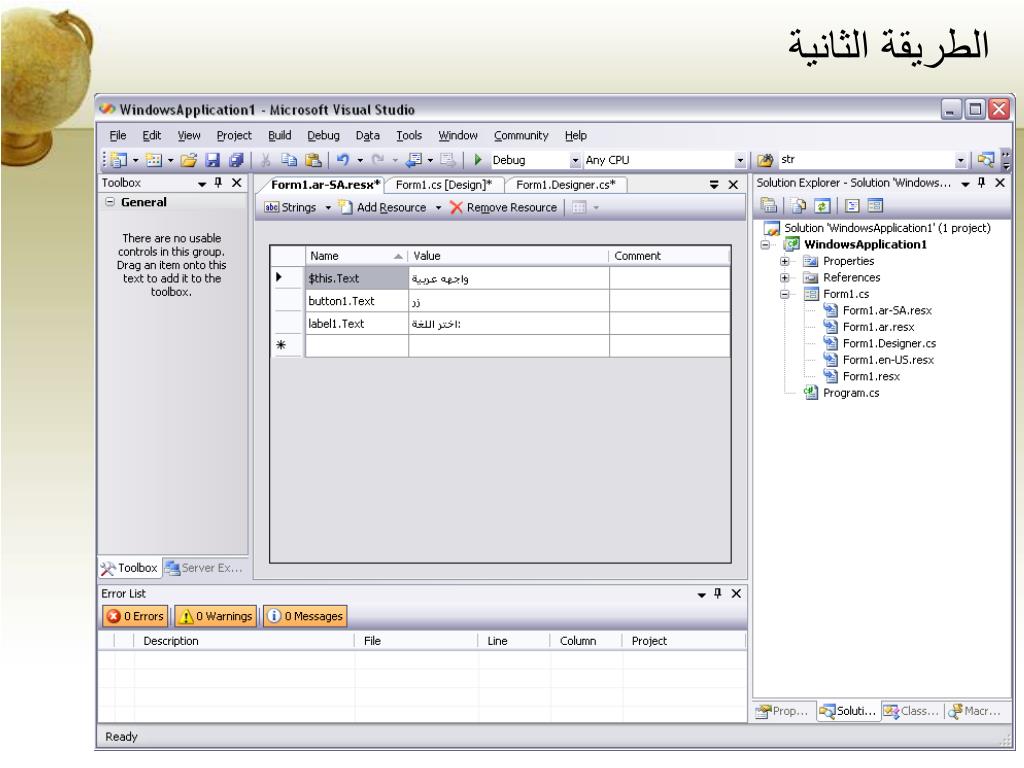Click View Designer icon in Solution Explorer

point(875,206)
